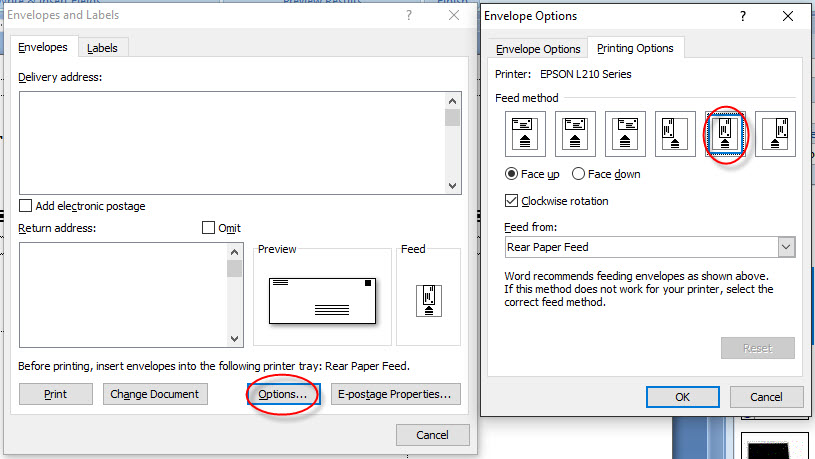
Task: Click the Return address scrollbar down arrow
Action: 234,338
